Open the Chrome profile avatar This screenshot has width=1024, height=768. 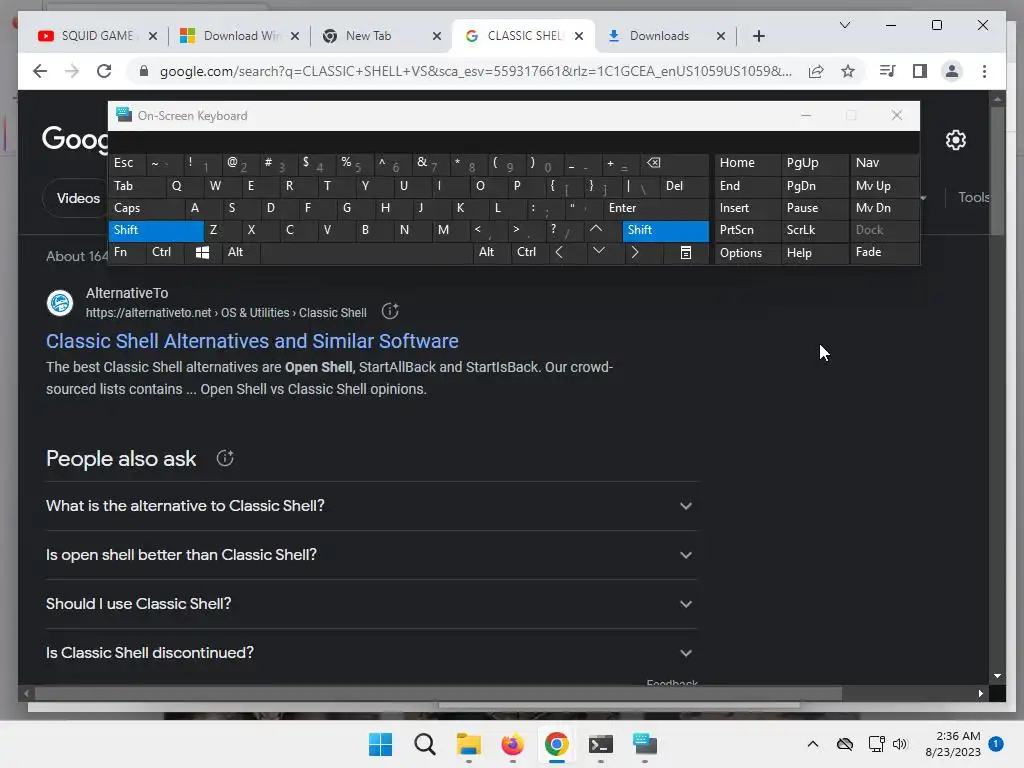click(x=952, y=71)
